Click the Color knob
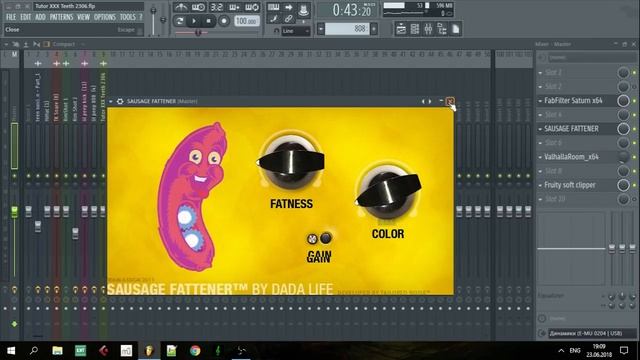Image resolution: width=640 pixels, height=360 pixels. (x=388, y=191)
